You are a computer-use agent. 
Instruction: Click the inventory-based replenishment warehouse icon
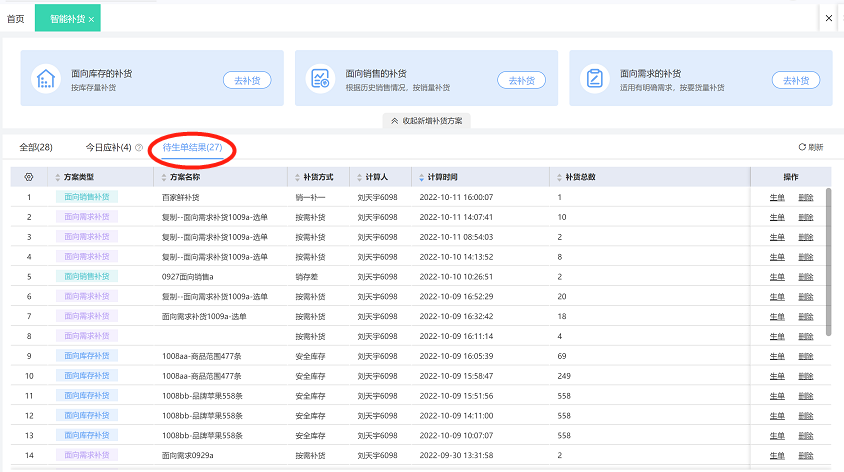[46, 80]
